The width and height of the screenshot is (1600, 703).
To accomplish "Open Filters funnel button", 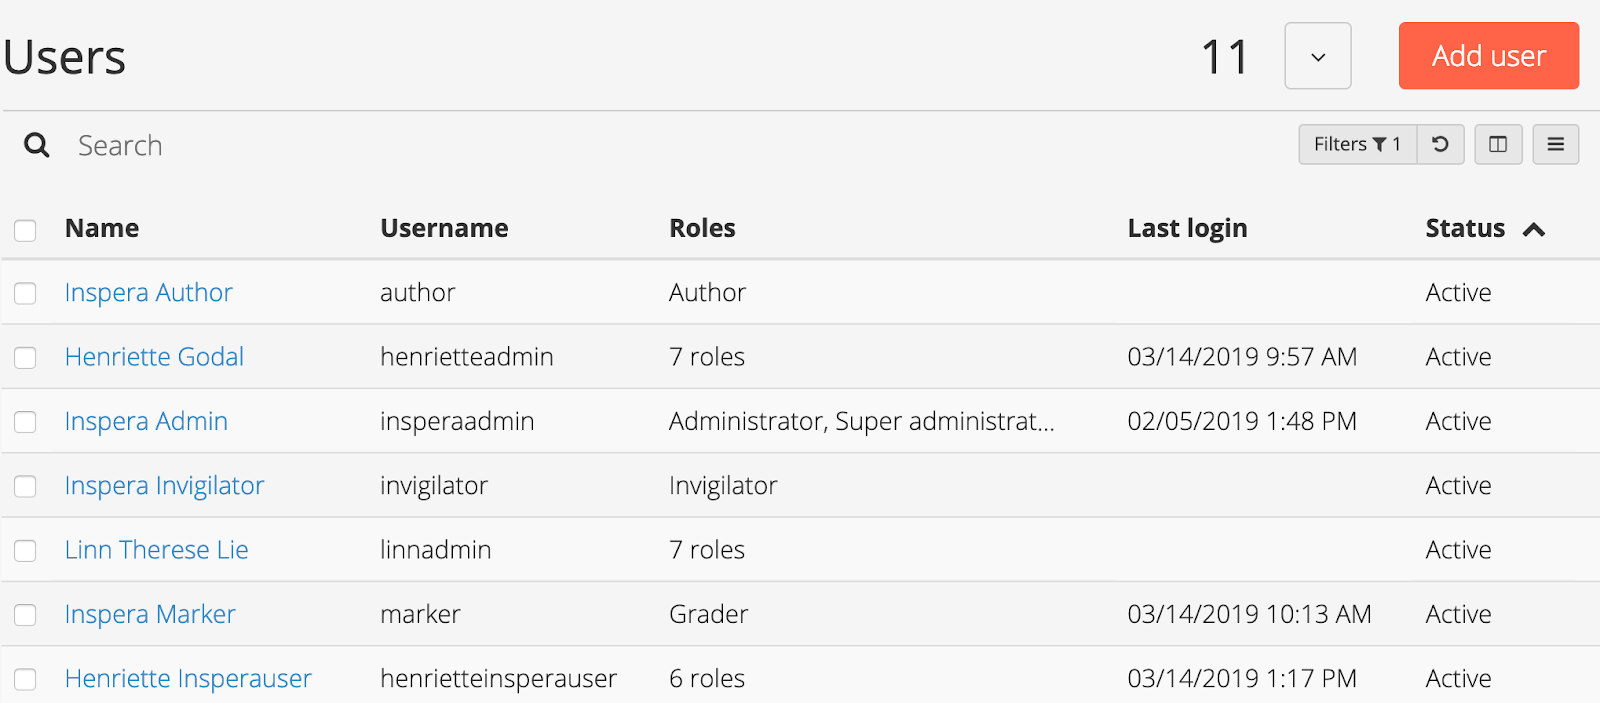I will pyautogui.click(x=1357, y=144).
